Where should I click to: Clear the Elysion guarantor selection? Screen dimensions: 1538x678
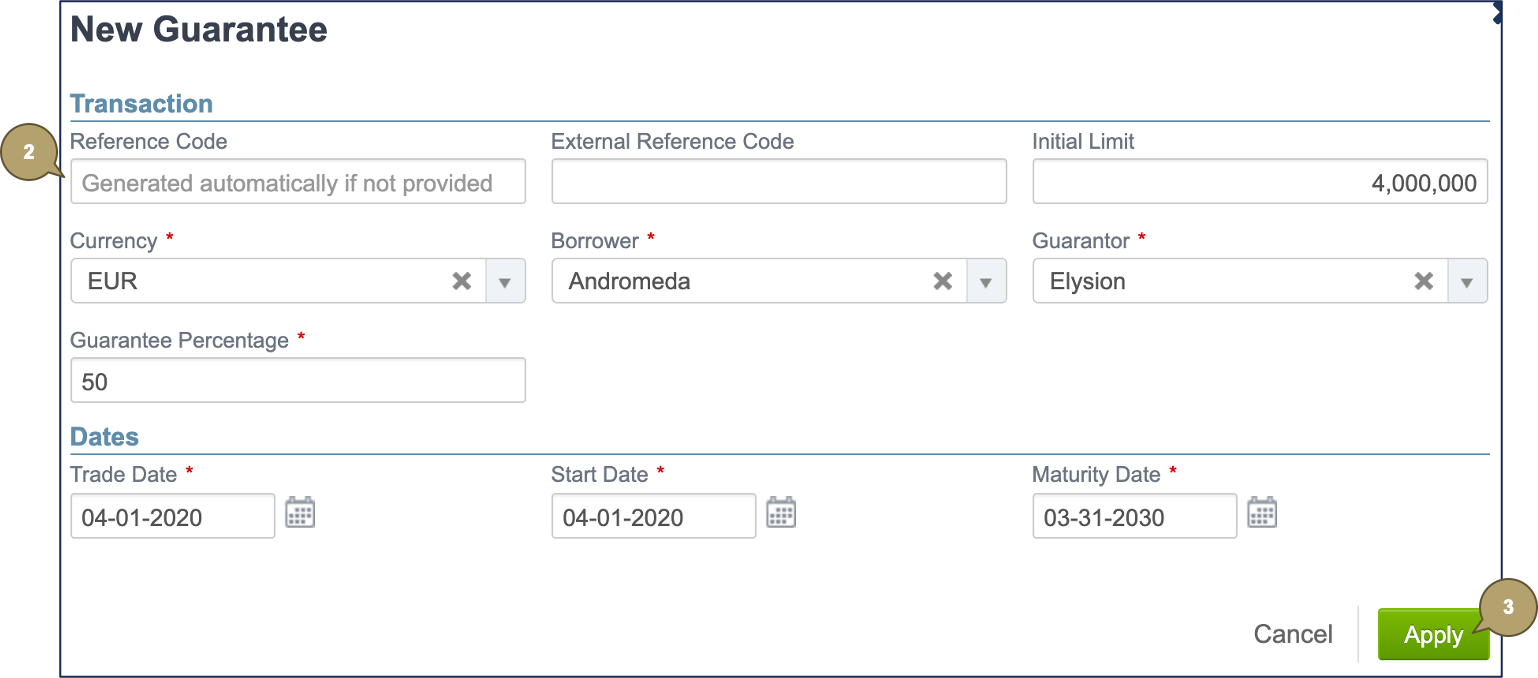click(x=1423, y=281)
